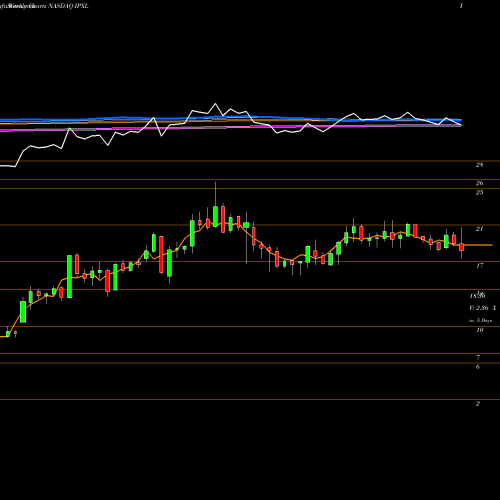The width and height of the screenshot is (500, 500).
Task: Click the highest peak of the white indicator line
Action: coord(215,104)
